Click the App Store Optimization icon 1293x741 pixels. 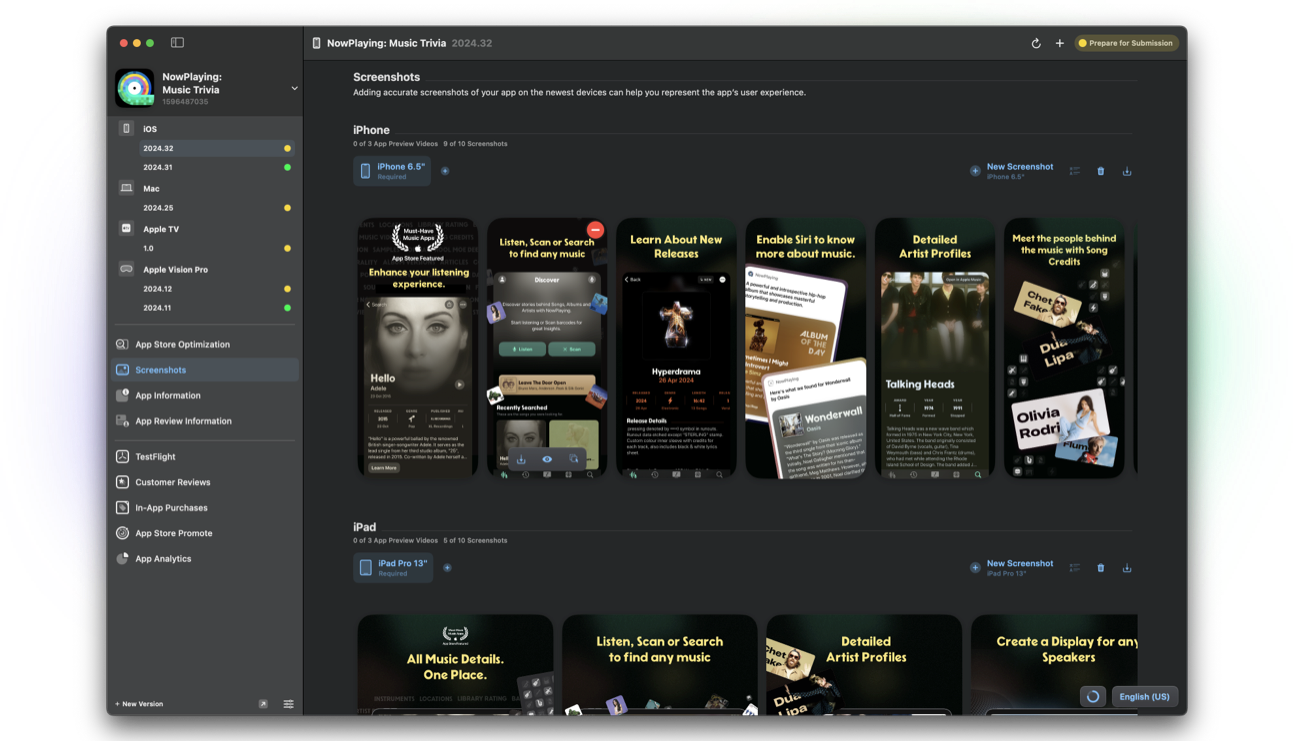tap(122, 344)
